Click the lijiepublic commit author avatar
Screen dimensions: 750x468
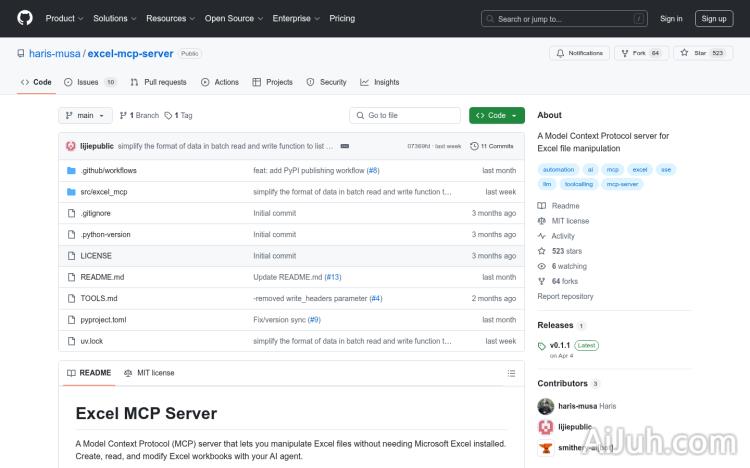click(x=71, y=146)
